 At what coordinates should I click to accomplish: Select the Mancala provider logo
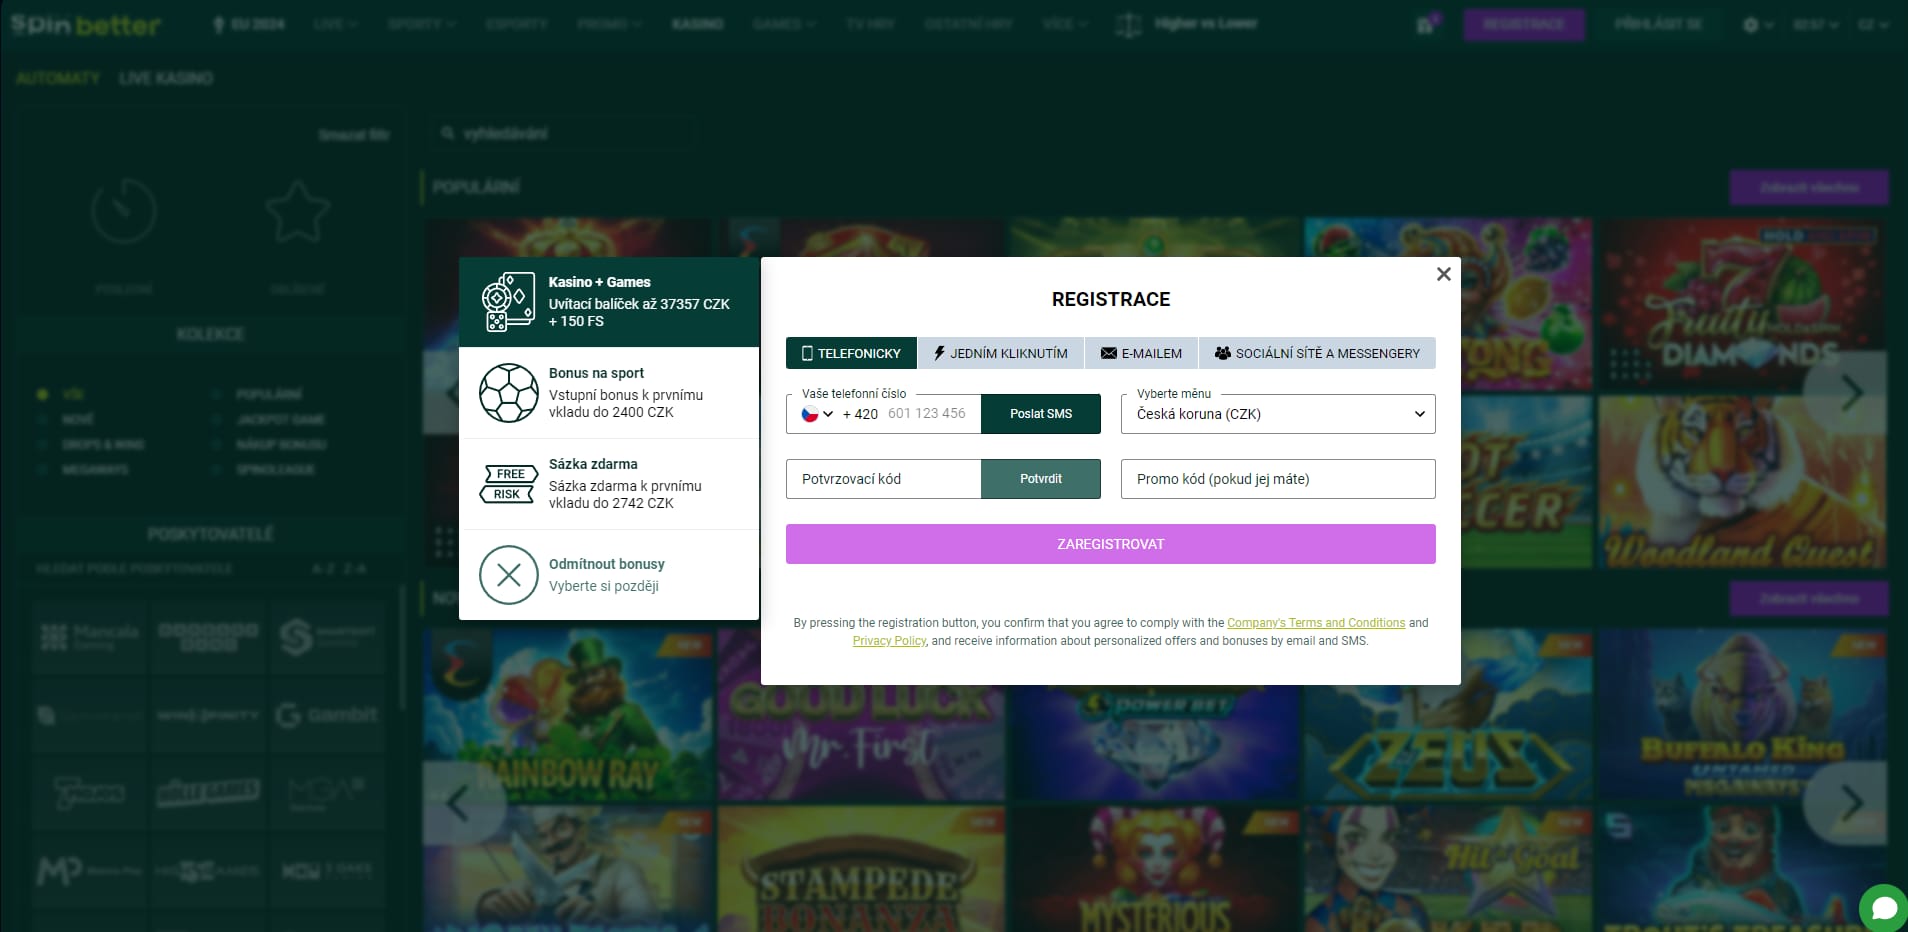[x=89, y=637]
